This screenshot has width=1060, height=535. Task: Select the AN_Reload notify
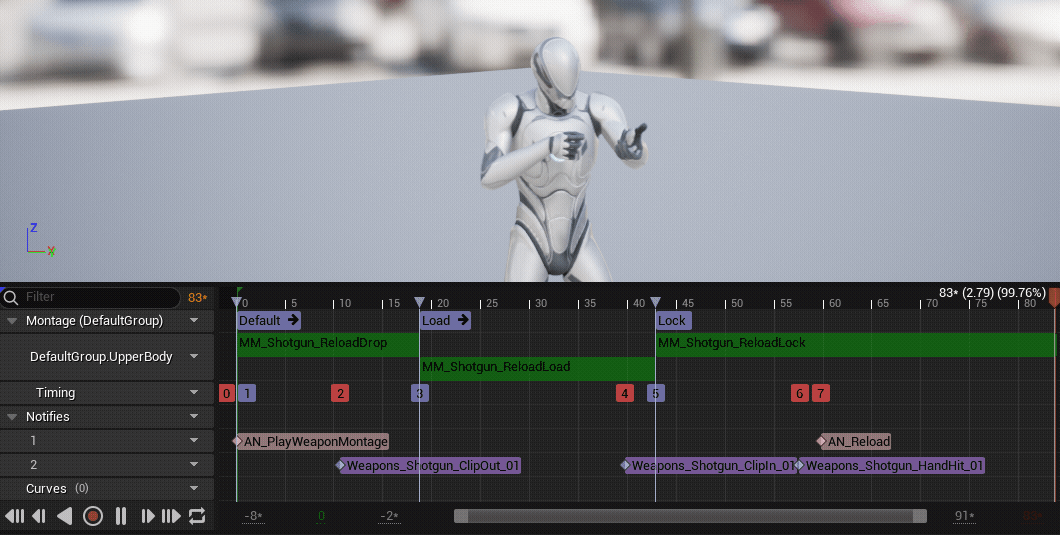tap(857, 441)
